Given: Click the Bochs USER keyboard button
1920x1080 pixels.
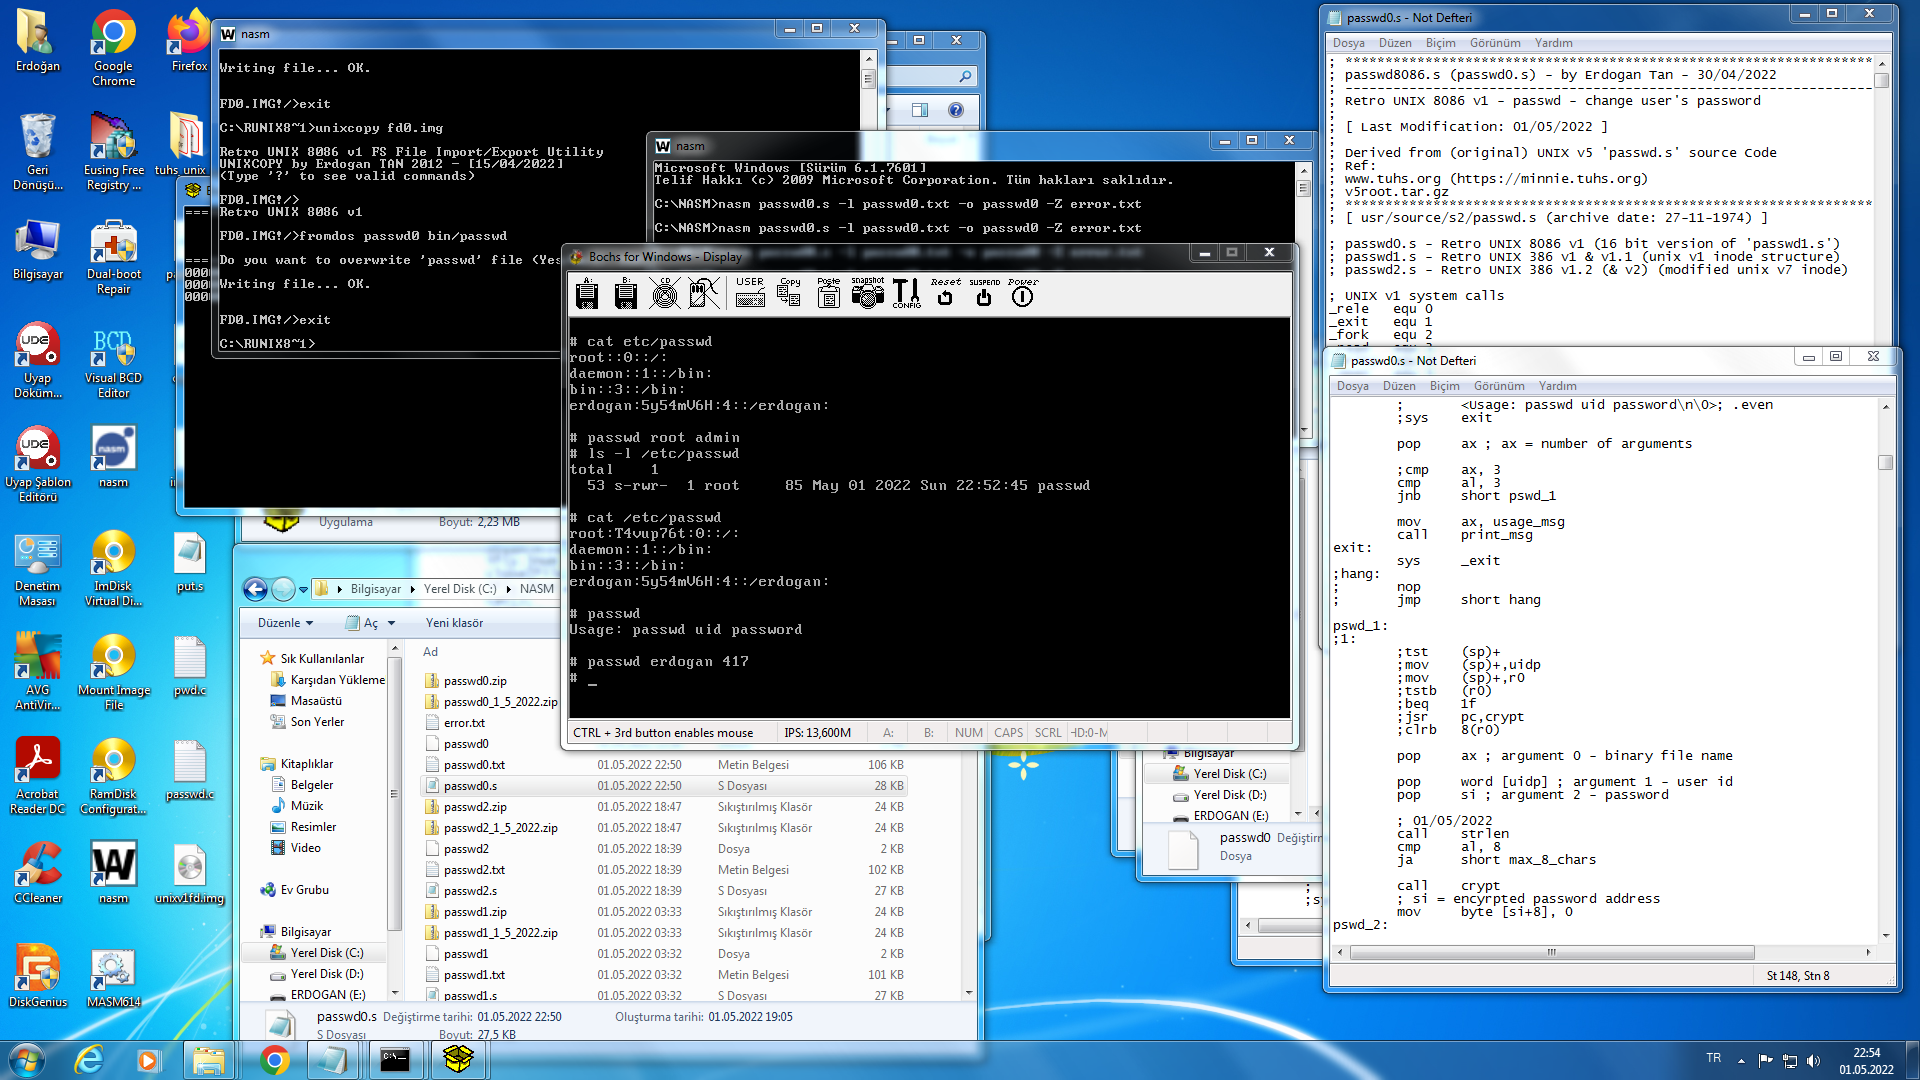Looking at the screenshot, I should [x=750, y=293].
